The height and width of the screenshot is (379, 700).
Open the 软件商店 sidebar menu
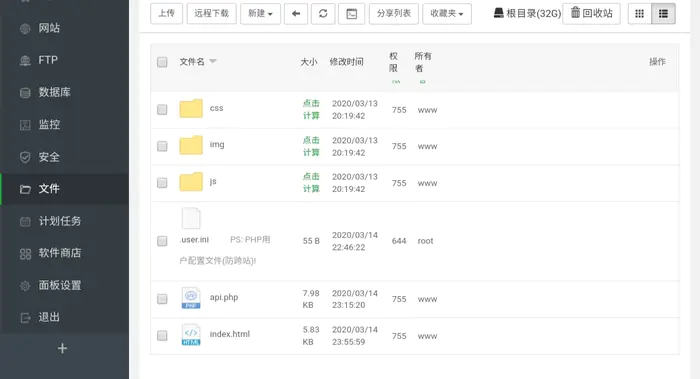coord(64,253)
